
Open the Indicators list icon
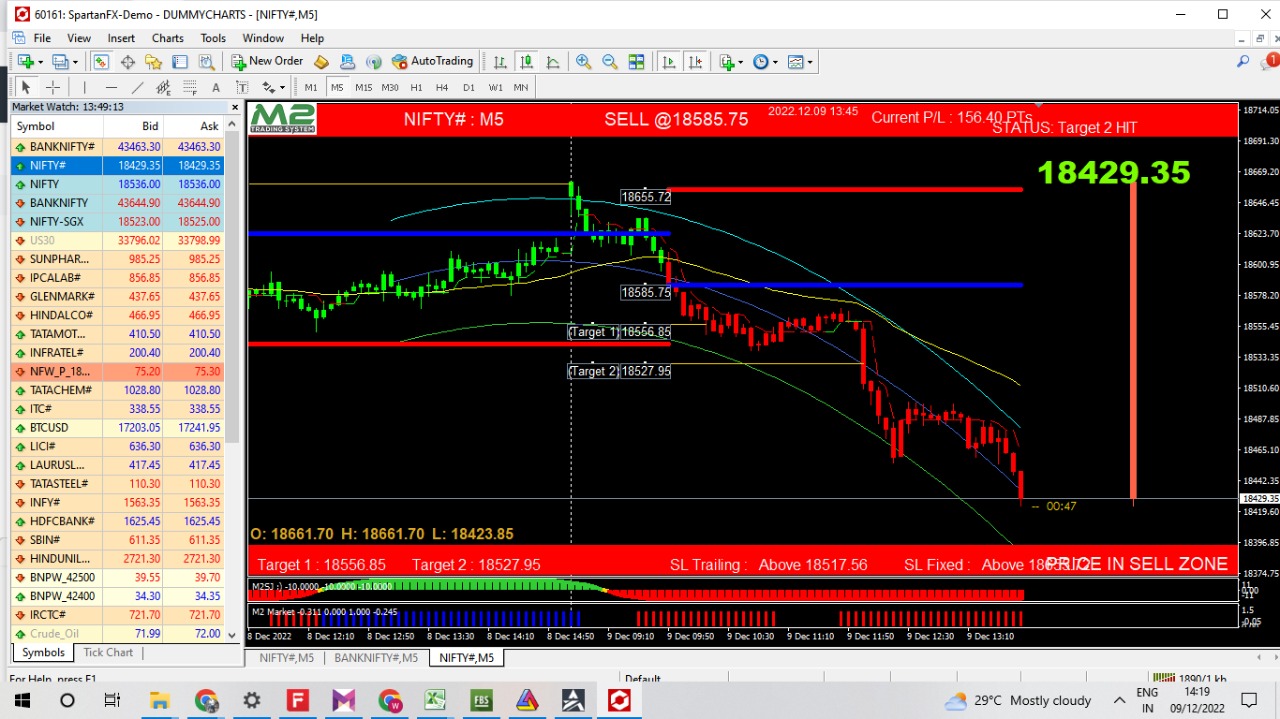click(727, 62)
